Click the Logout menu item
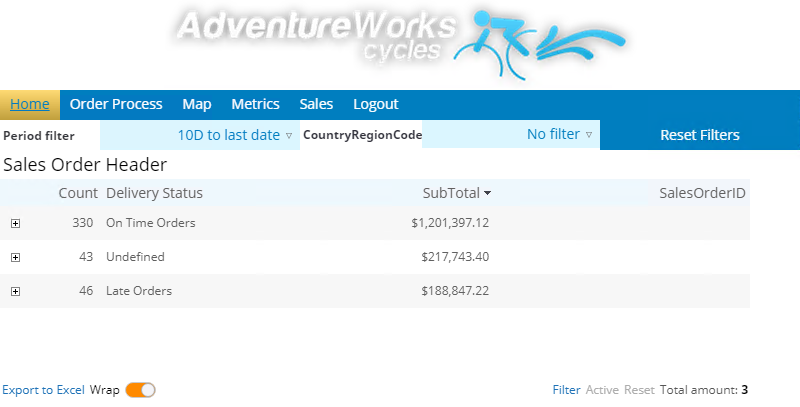The image size is (800, 407). 376,104
